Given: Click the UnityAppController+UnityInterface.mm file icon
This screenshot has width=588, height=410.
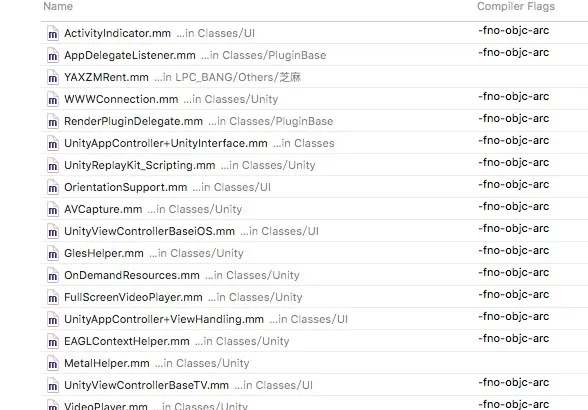Looking at the screenshot, I should tap(53, 143).
